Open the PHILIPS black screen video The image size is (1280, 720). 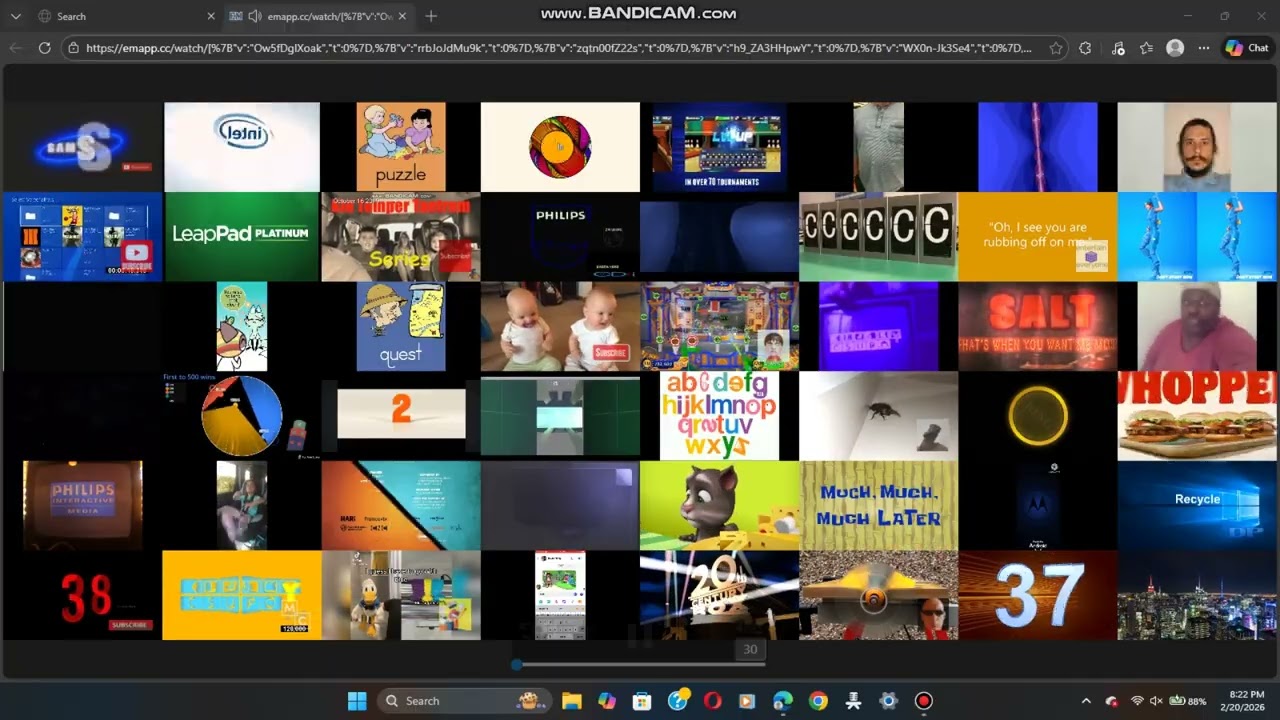pyautogui.click(x=560, y=236)
